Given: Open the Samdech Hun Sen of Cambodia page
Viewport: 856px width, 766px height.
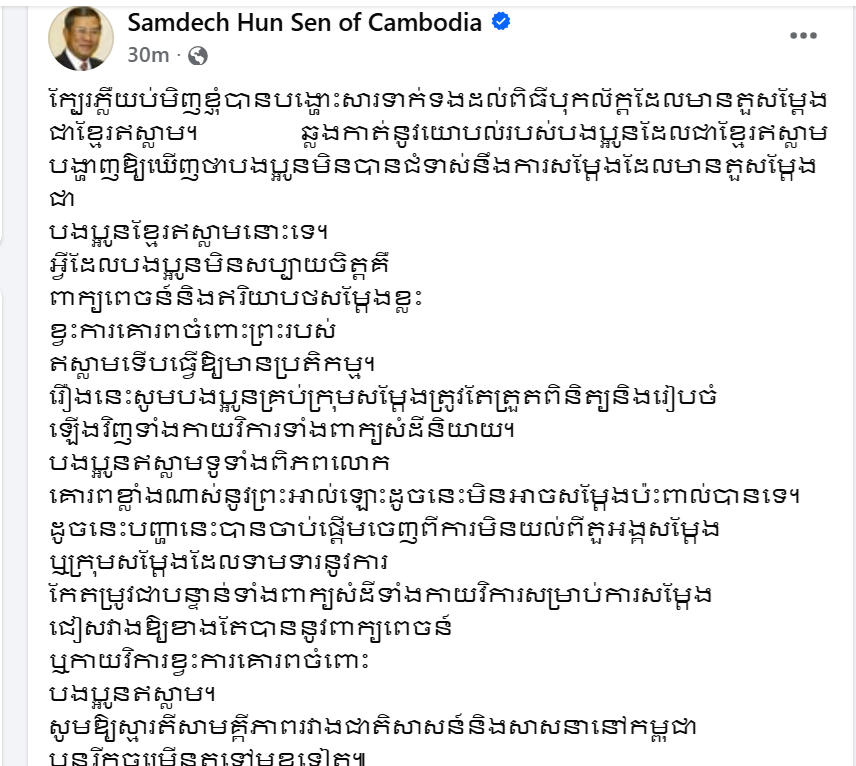Looking at the screenshot, I should (304, 23).
